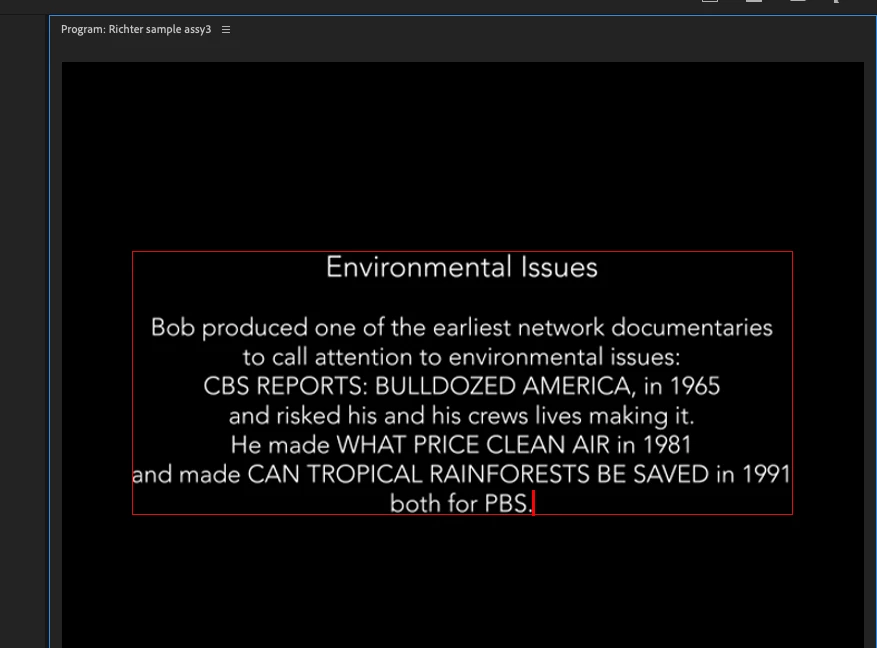This screenshot has height=648, width=877.
Task: Click the line 'Bob produced one of the earliest network documentaries'
Action: tap(462, 328)
